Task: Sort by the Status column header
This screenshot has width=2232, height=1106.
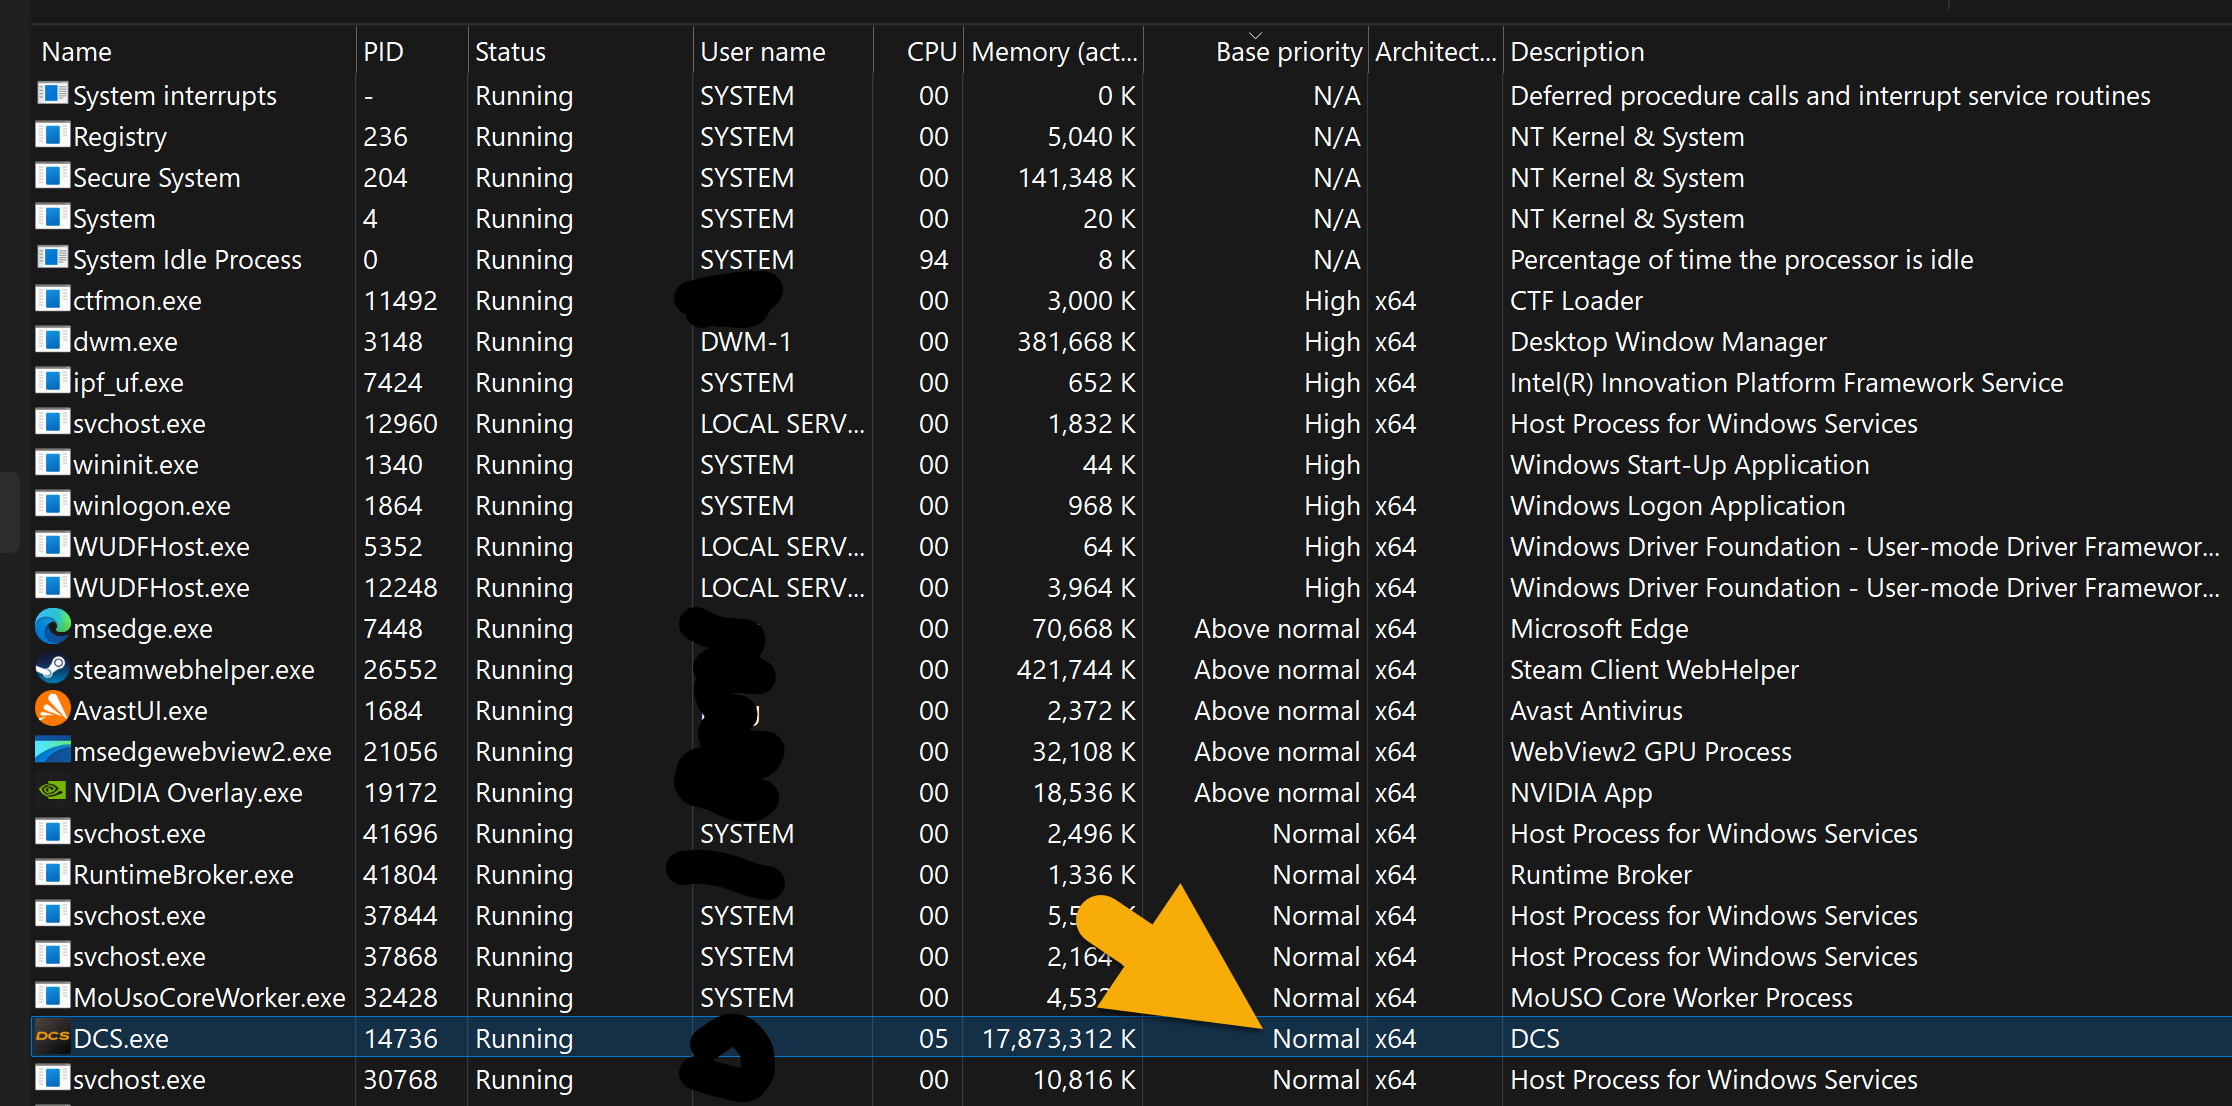Action: 580,52
